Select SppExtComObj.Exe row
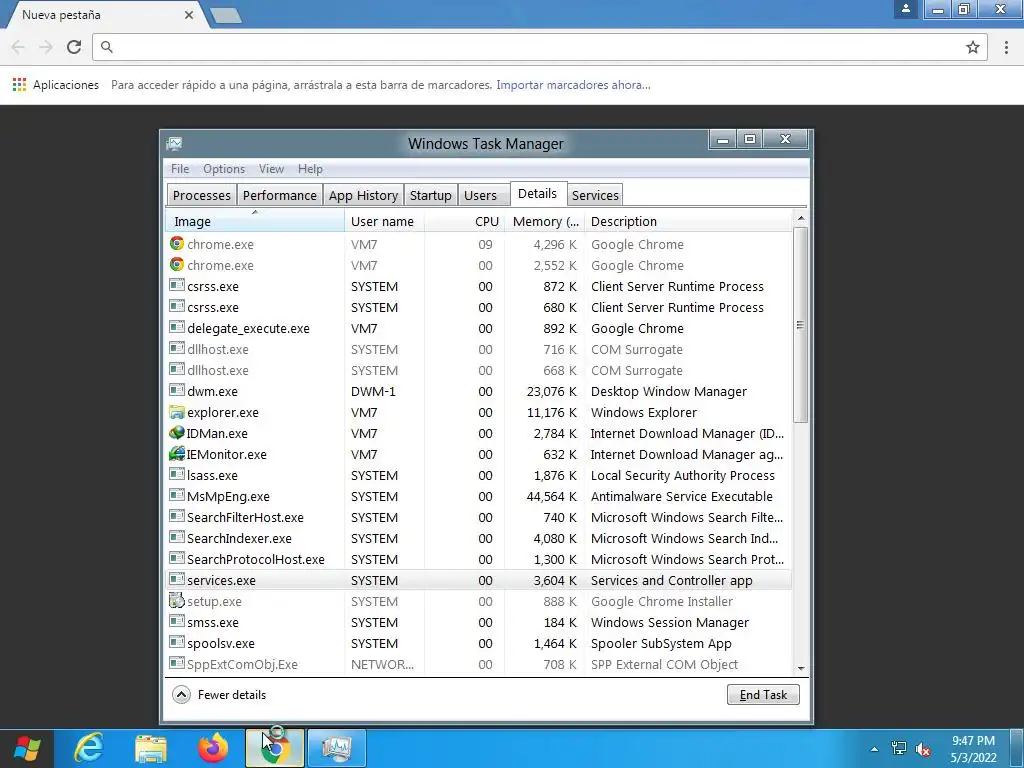The height and width of the screenshot is (768, 1024). (479, 664)
